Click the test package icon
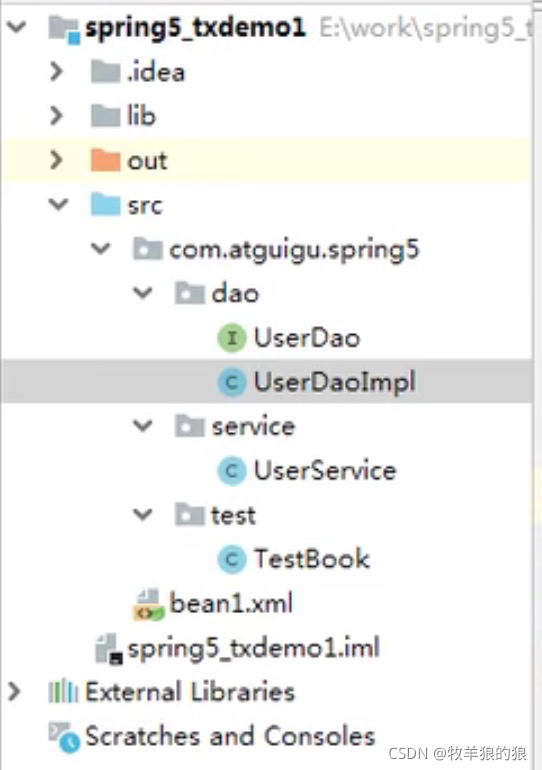Image resolution: width=542 pixels, height=770 pixels. pos(190,515)
